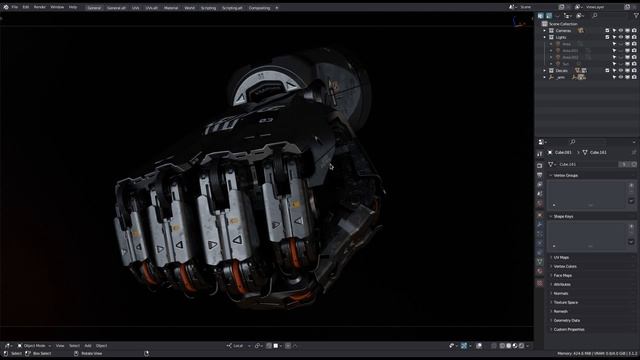Open the viewport Add menu
This screenshot has width=640, height=360.
(x=88, y=346)
